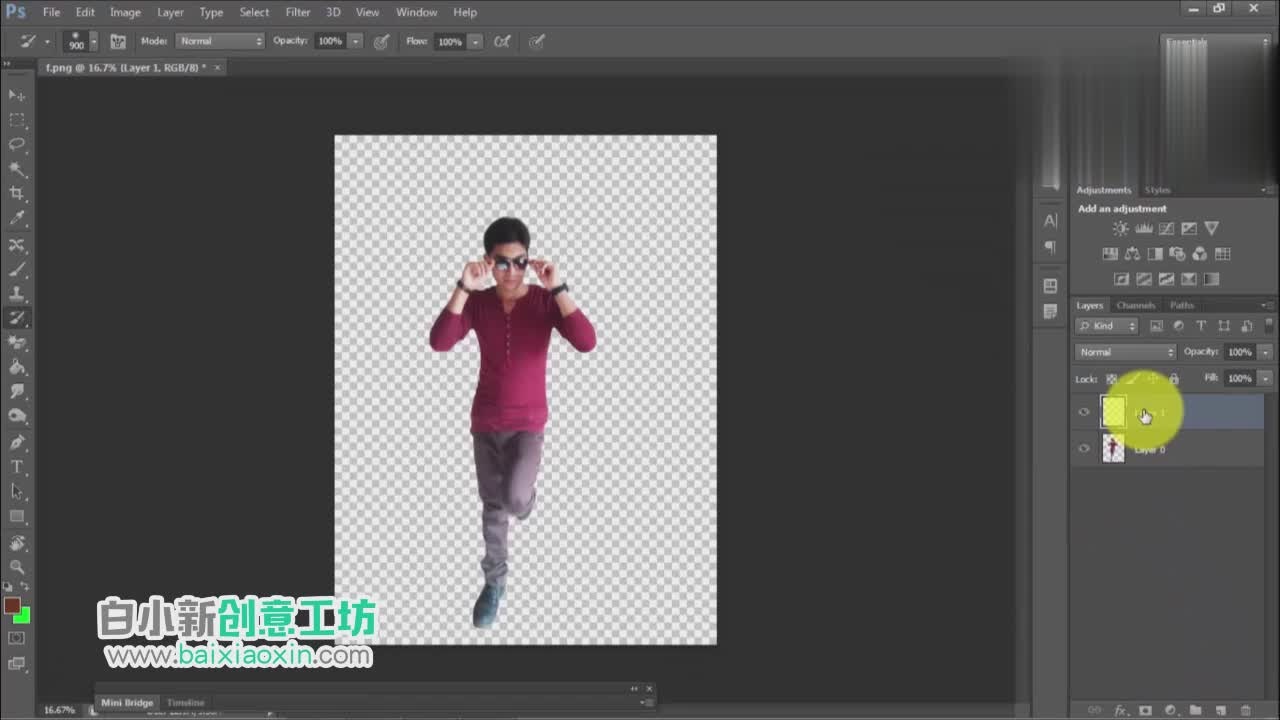The width and height of the screenshot is (1280, 720).
Task: Select the Move tool
Action: click(17, 95)
